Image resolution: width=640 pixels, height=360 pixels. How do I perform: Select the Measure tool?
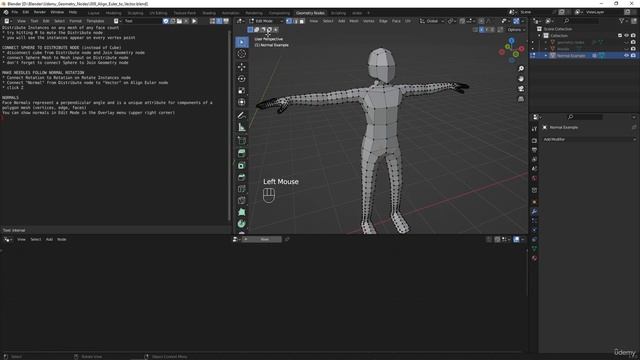click(x=242, y=127)
